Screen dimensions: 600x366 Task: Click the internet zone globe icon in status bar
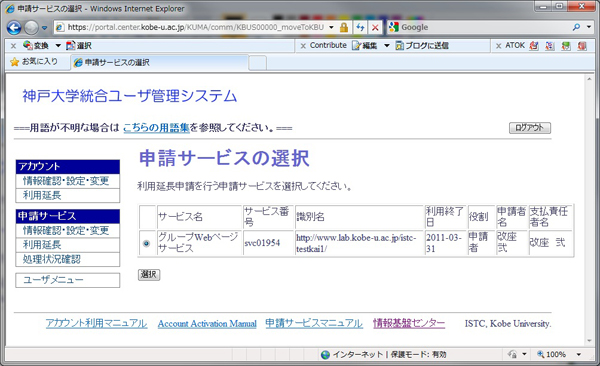[325, 355]
